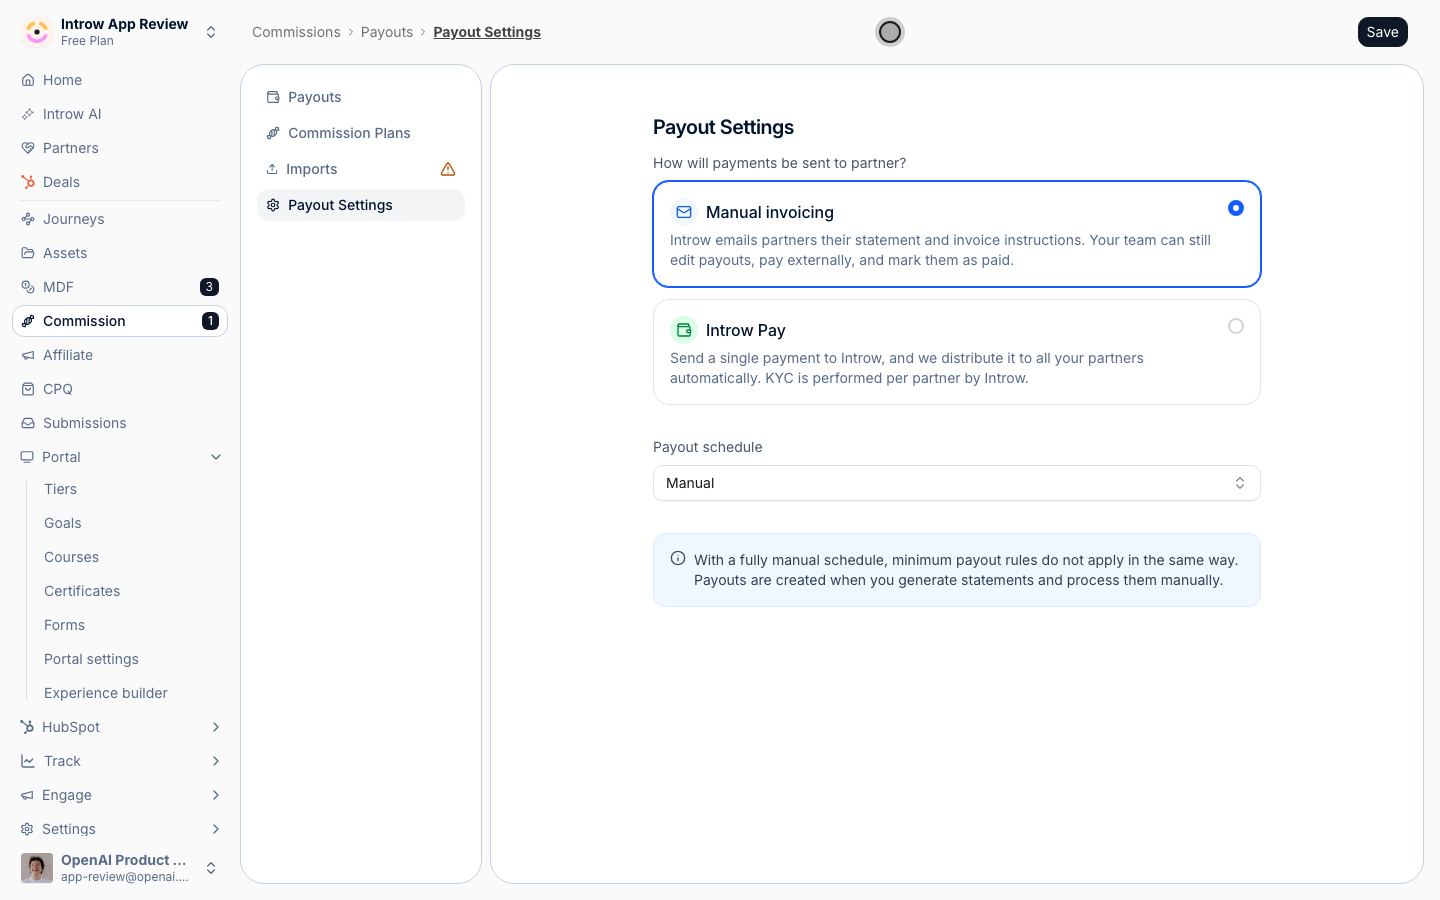Image resolution: width=1440 pixels, height=900 pixels.
Task: Open Certificates under Portal
Action: (x=82, y=591)
